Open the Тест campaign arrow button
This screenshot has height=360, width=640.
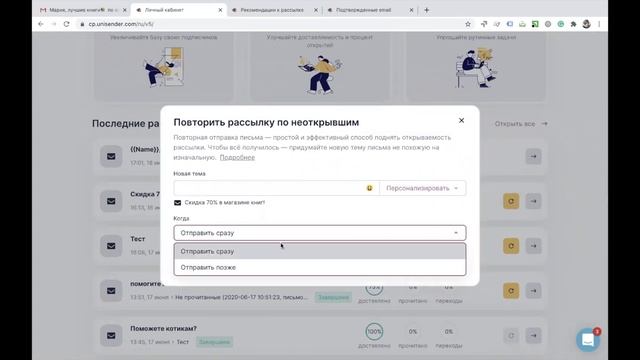(x=533, y=246)
